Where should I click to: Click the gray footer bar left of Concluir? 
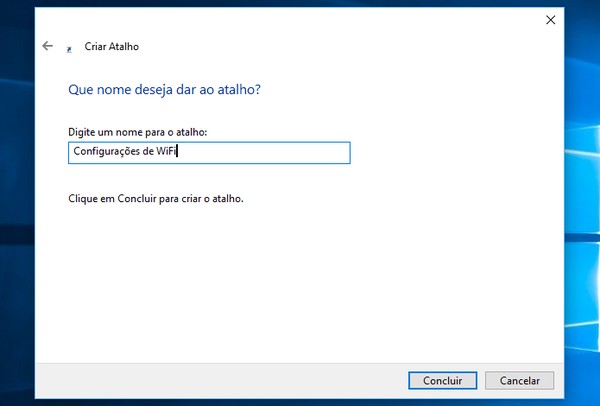coord(220,380)
